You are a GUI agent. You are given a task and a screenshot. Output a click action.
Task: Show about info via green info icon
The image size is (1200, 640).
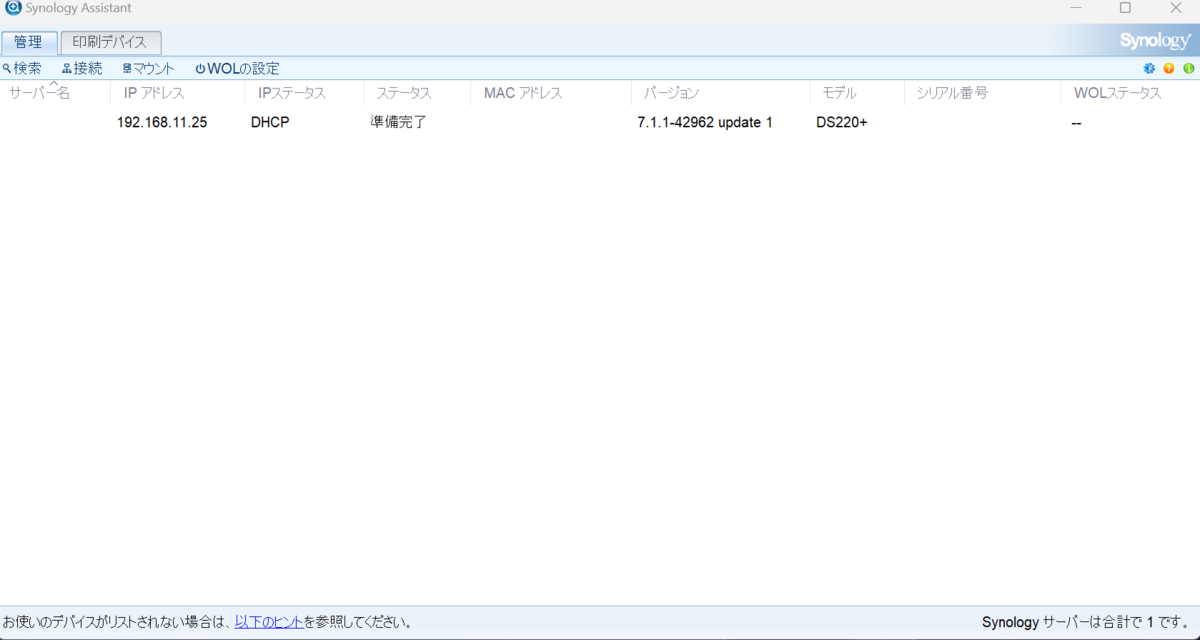1189,69
